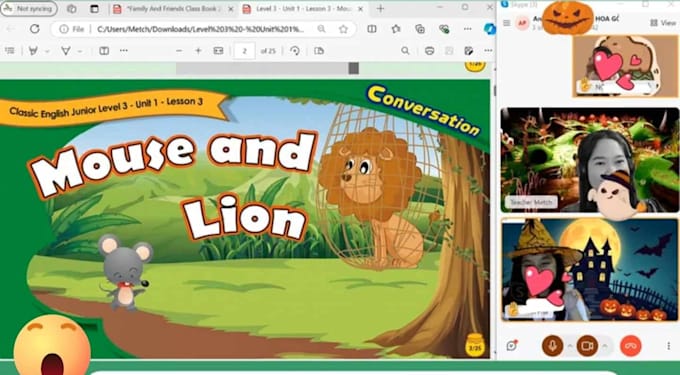Show the PDF table of contents
Viewport: 680px width, 375px height.
10,51
